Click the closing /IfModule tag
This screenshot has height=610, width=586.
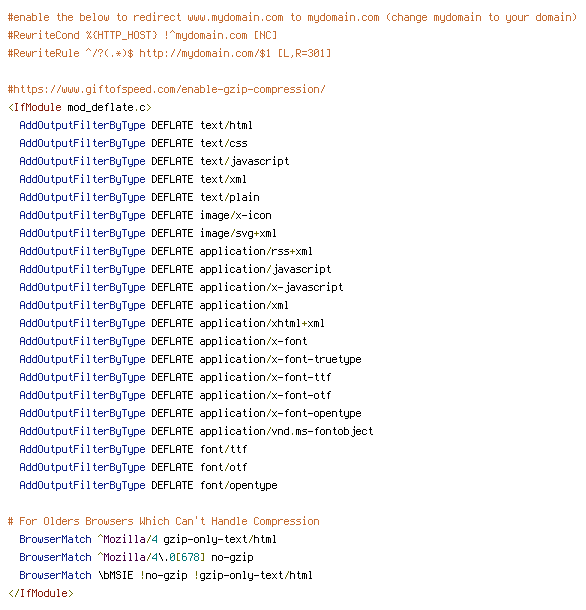[x=41, y=593]
